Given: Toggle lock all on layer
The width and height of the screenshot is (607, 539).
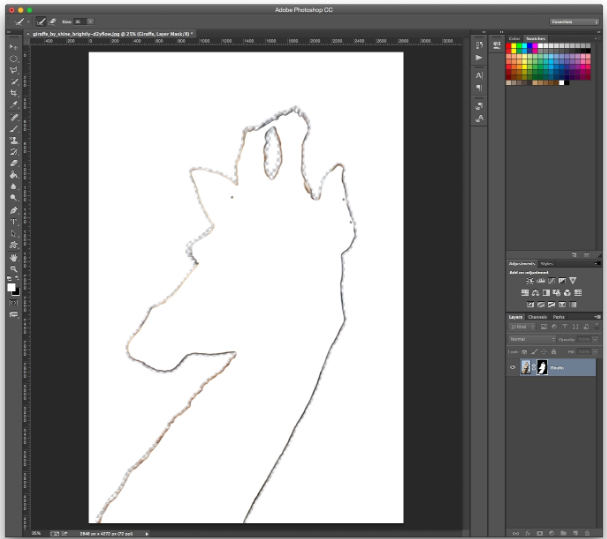Looking at the screenshot, I should click(554, 352).
